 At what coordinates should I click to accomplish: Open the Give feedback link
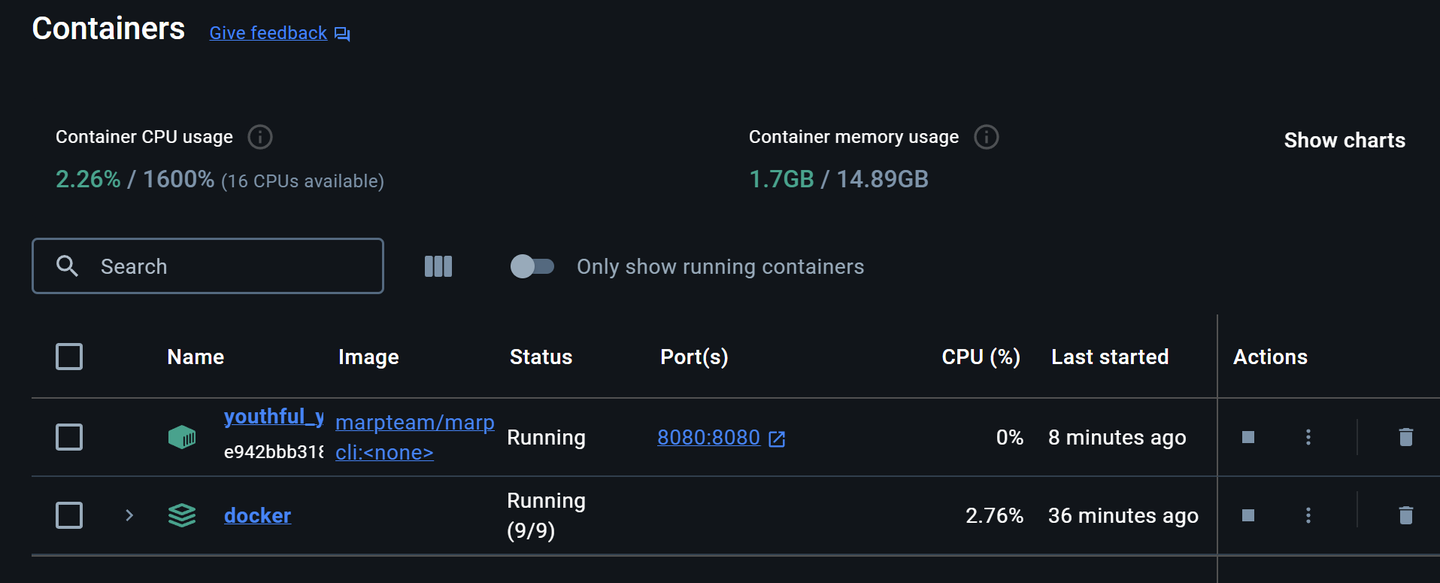[268, 33]
